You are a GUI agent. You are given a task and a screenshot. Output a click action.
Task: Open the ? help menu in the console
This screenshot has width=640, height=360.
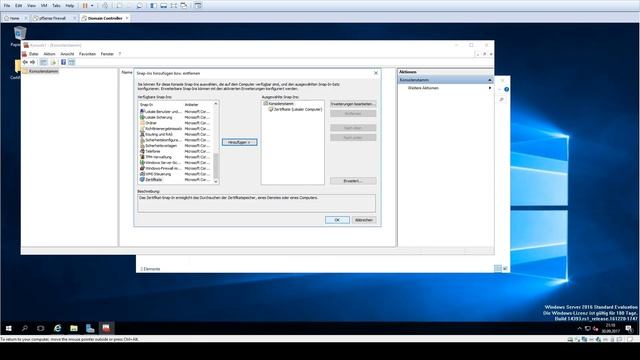(x=120, y=54)
